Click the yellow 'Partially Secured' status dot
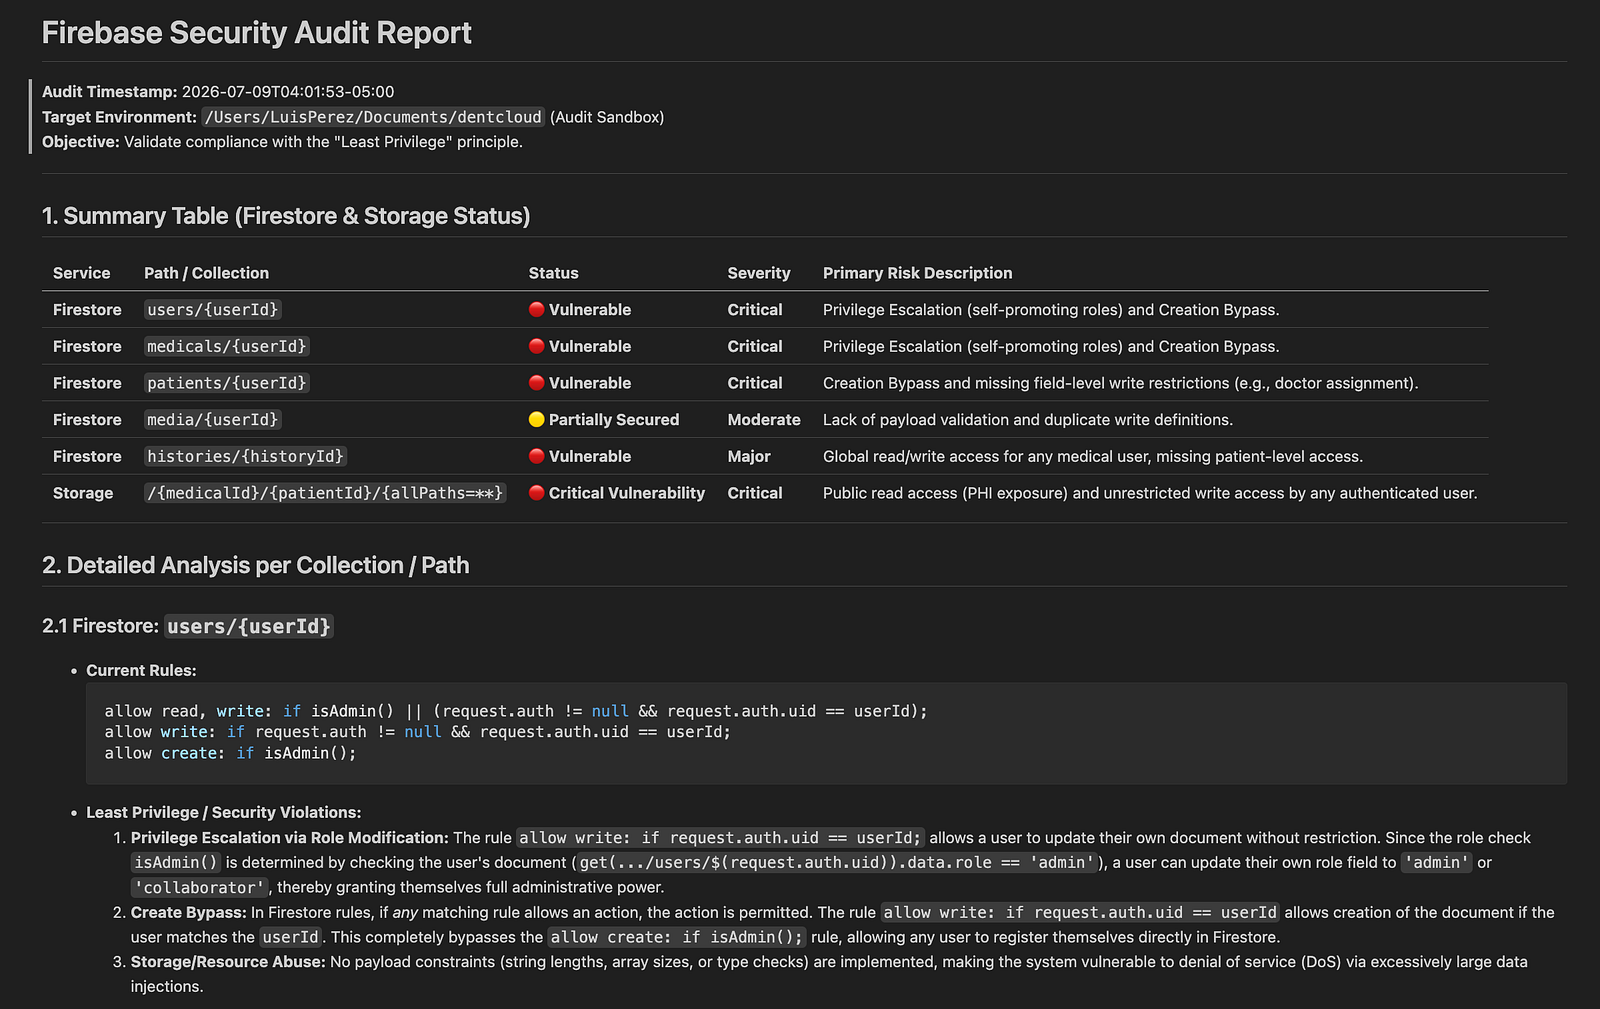Viewport: 1600px width, 1009px height. coord(536,420)
